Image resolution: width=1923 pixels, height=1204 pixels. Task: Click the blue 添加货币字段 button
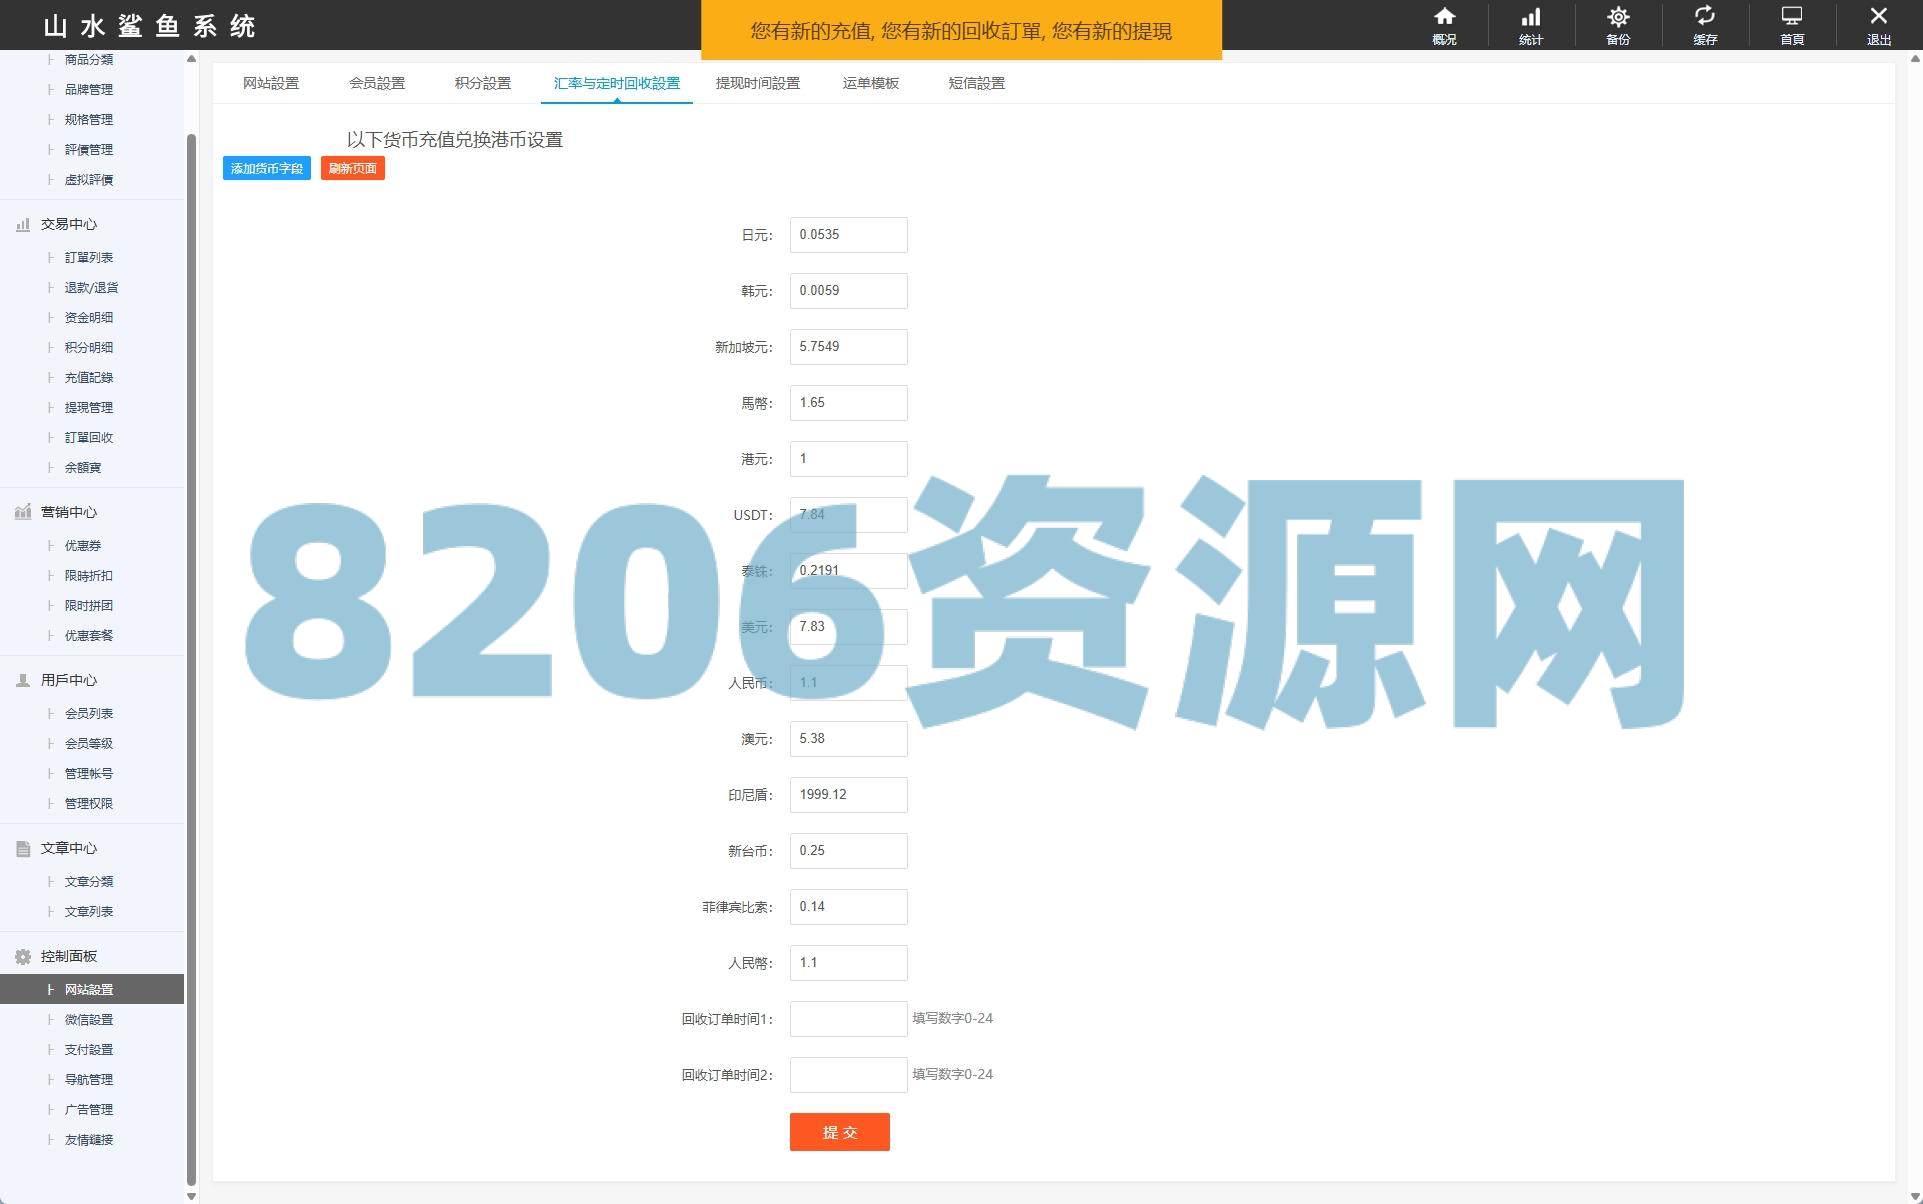pyautogui.click(x=266, y=168)
